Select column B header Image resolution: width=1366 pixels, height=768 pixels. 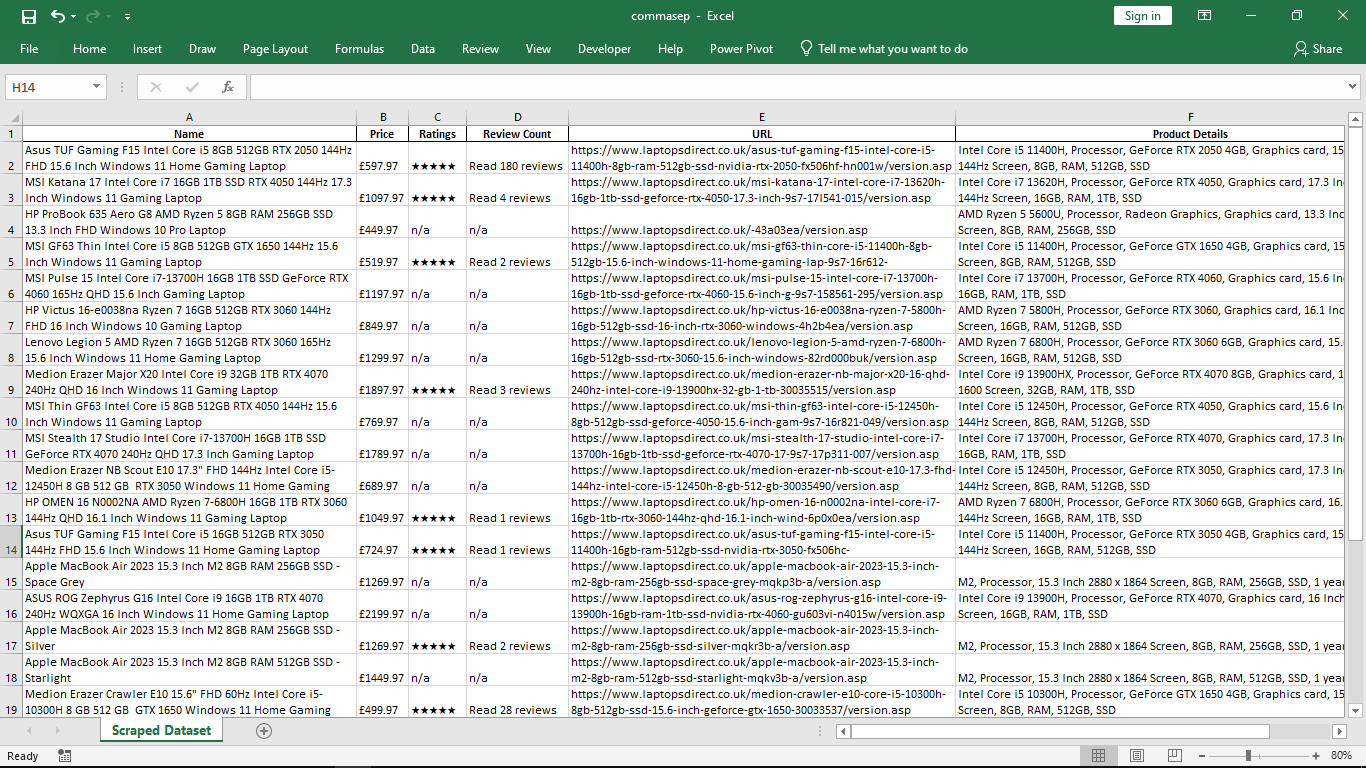(382, 118)
